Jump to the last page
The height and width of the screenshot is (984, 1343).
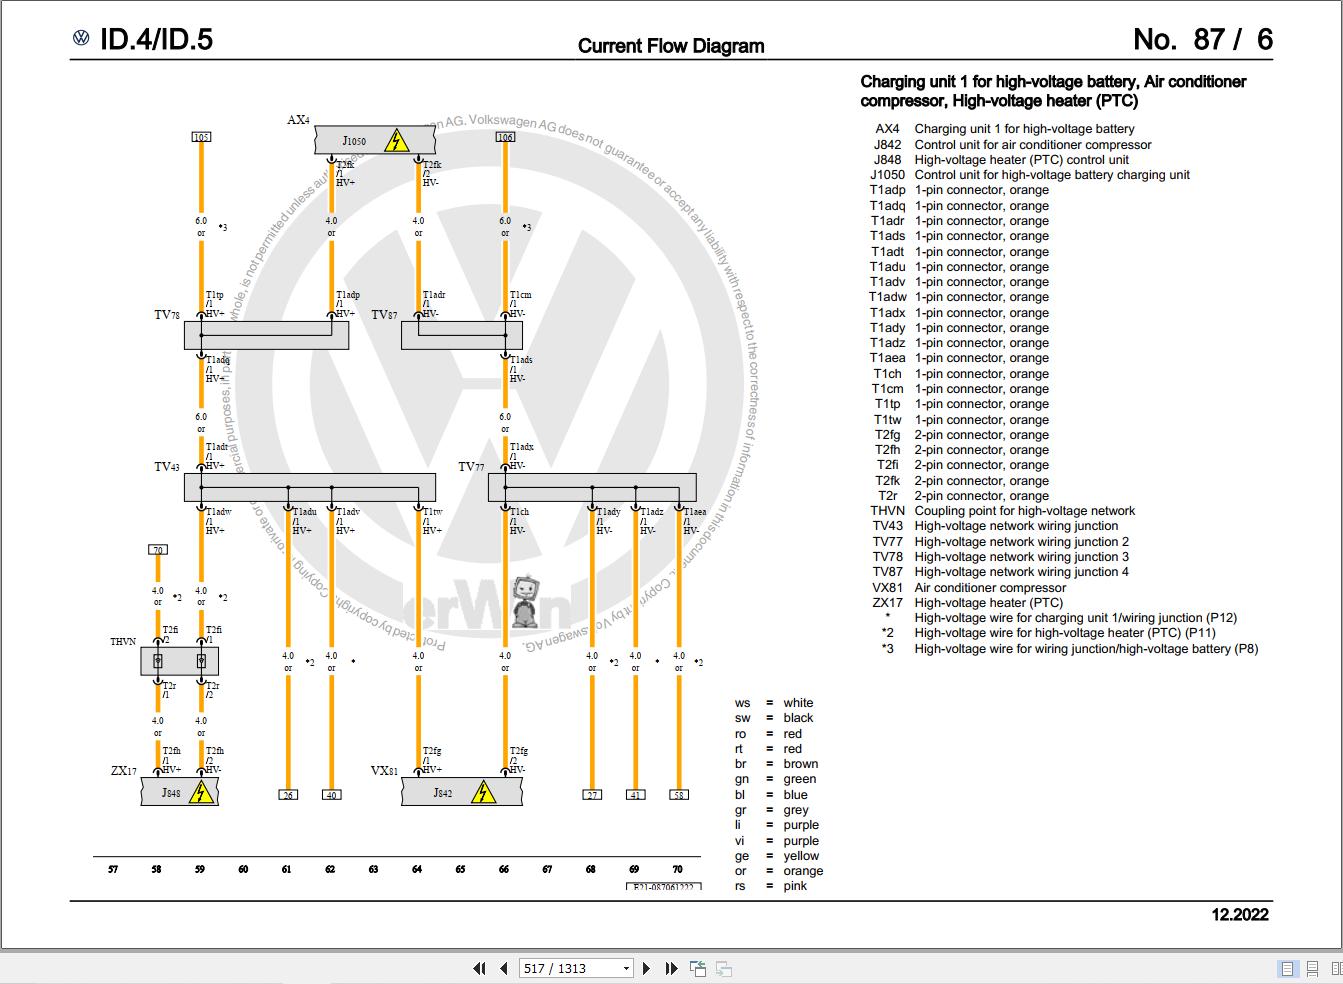pos(671,968)
